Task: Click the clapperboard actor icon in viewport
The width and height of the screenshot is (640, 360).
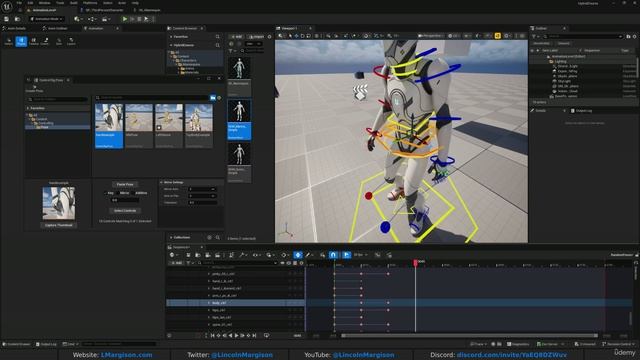Action: click(360, 92)
